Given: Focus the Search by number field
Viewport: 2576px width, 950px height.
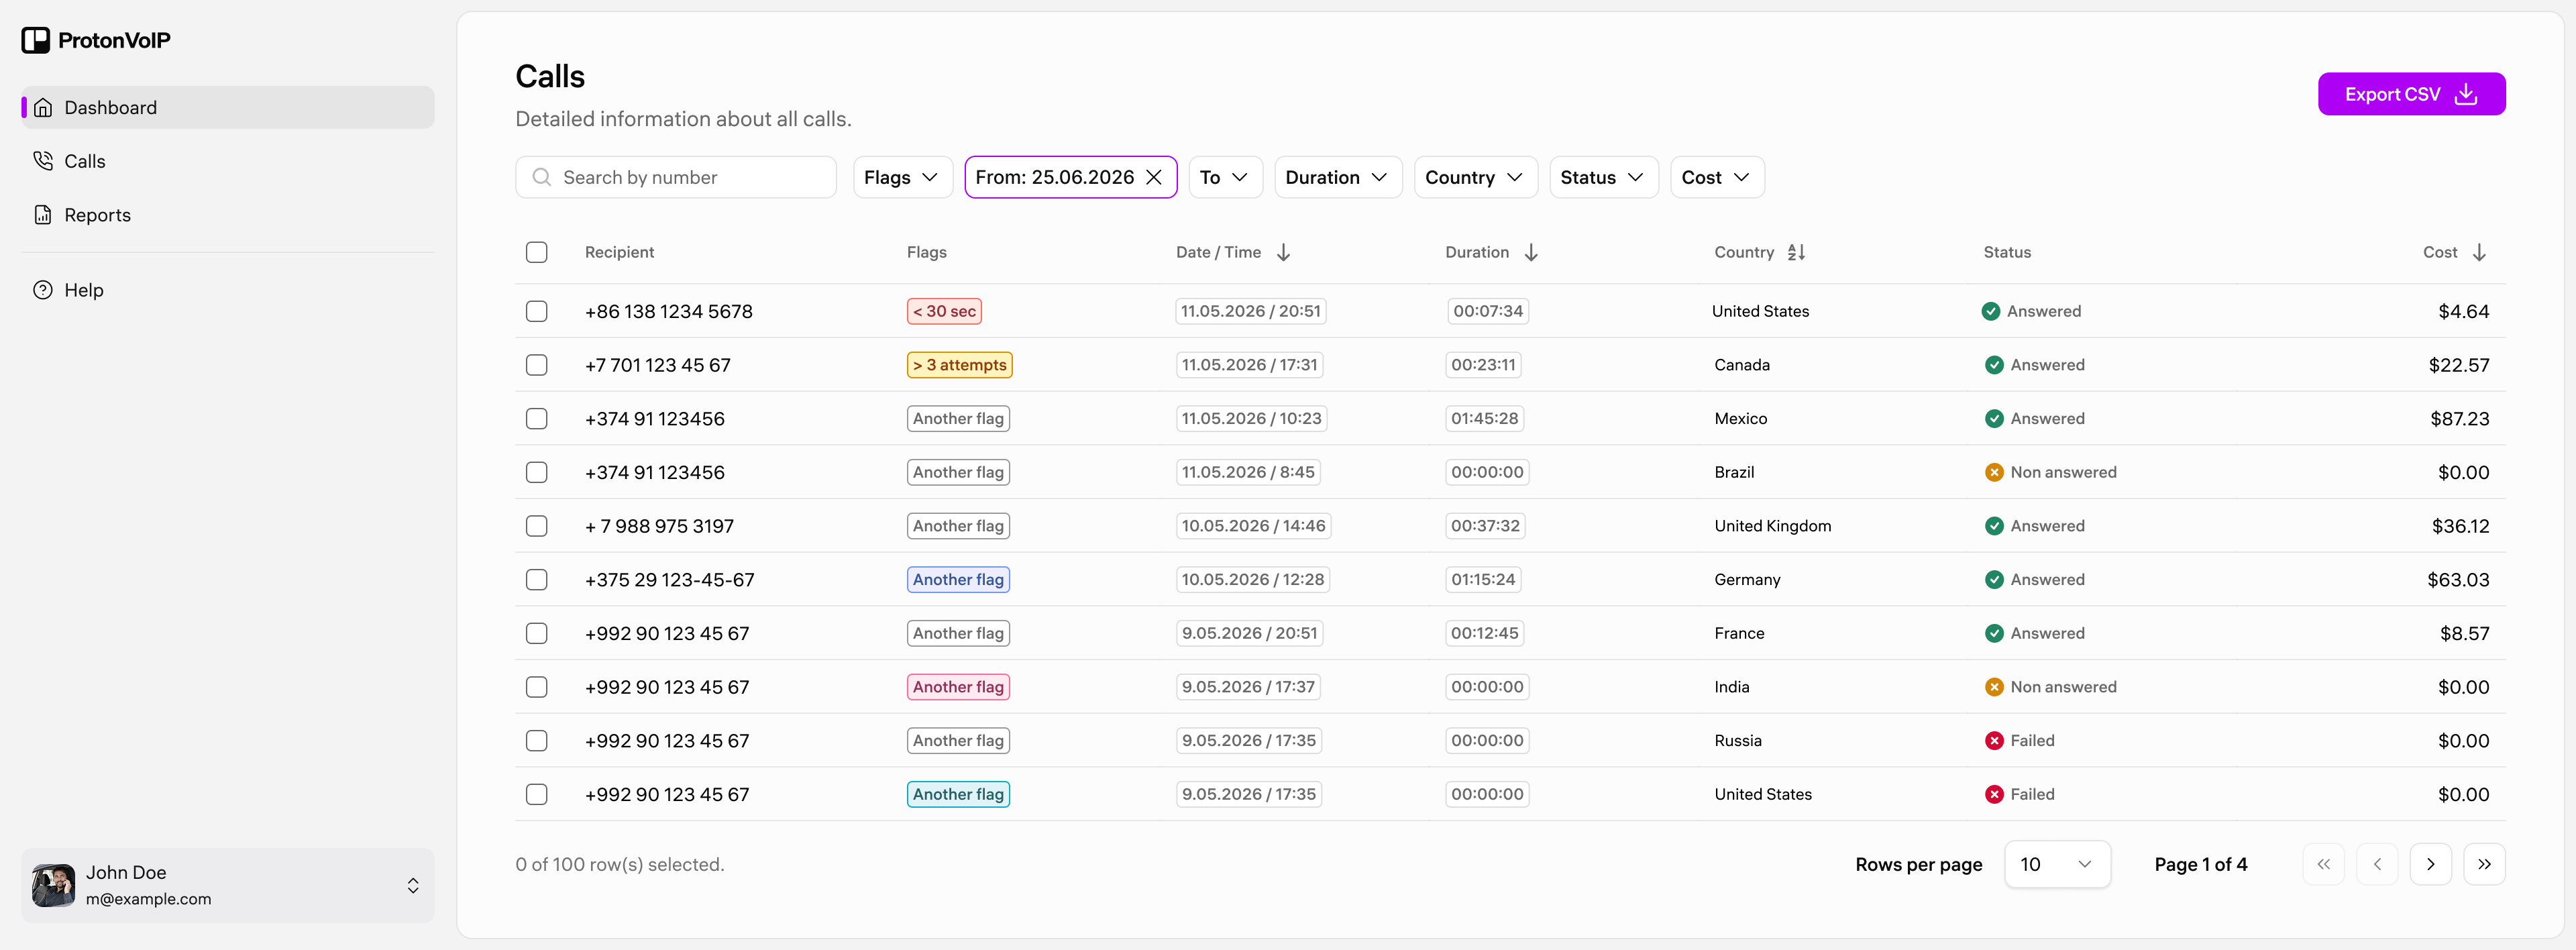Looking at the screenshot, I should [676, 177].
